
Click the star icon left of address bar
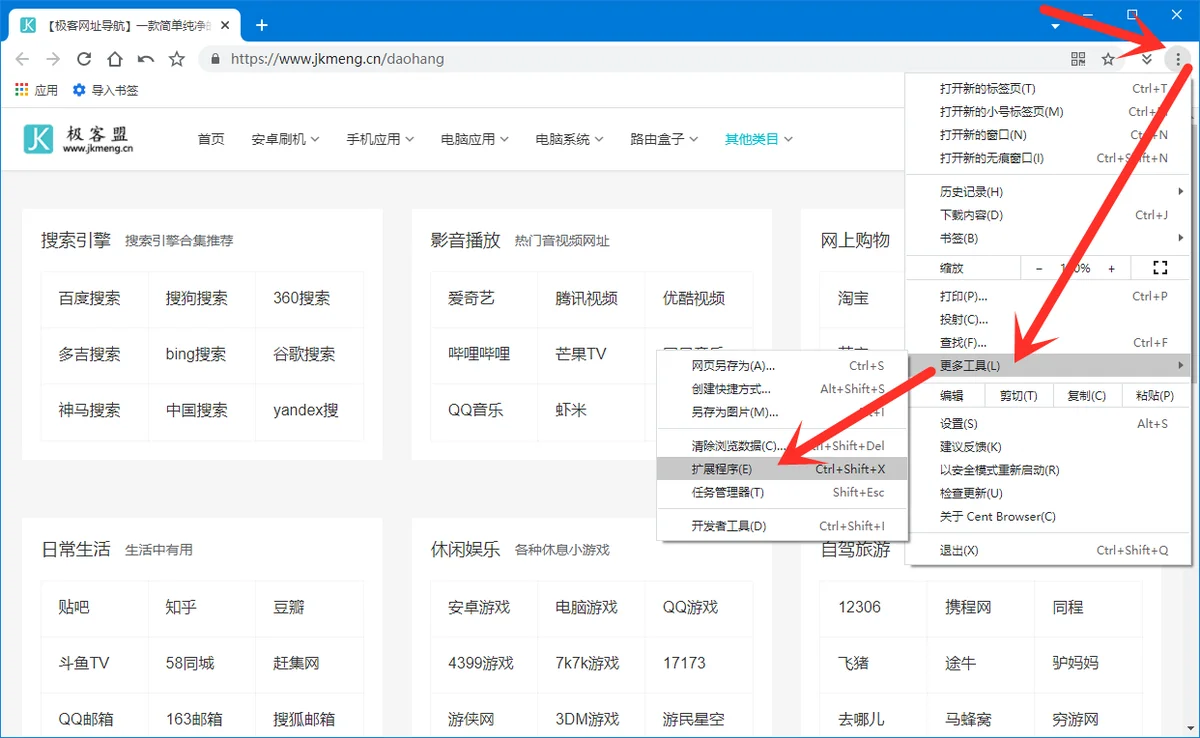click(x=177, y=59)
